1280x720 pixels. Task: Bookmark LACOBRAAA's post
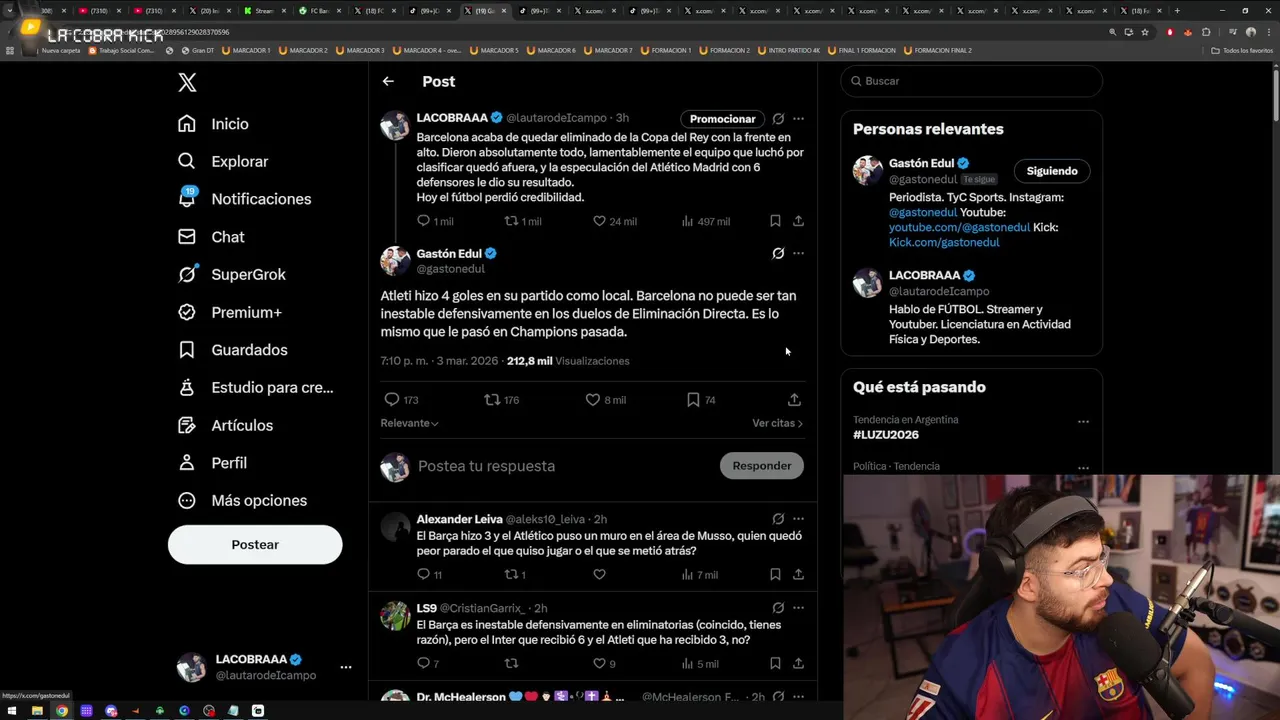(x=775, y=221)
